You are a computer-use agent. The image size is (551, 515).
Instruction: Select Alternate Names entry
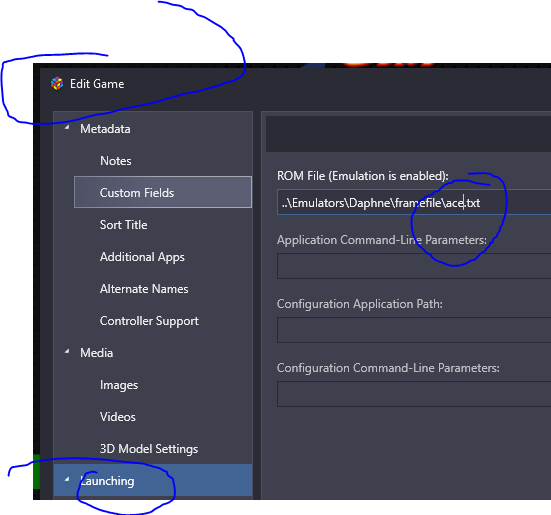click(144, 289)
